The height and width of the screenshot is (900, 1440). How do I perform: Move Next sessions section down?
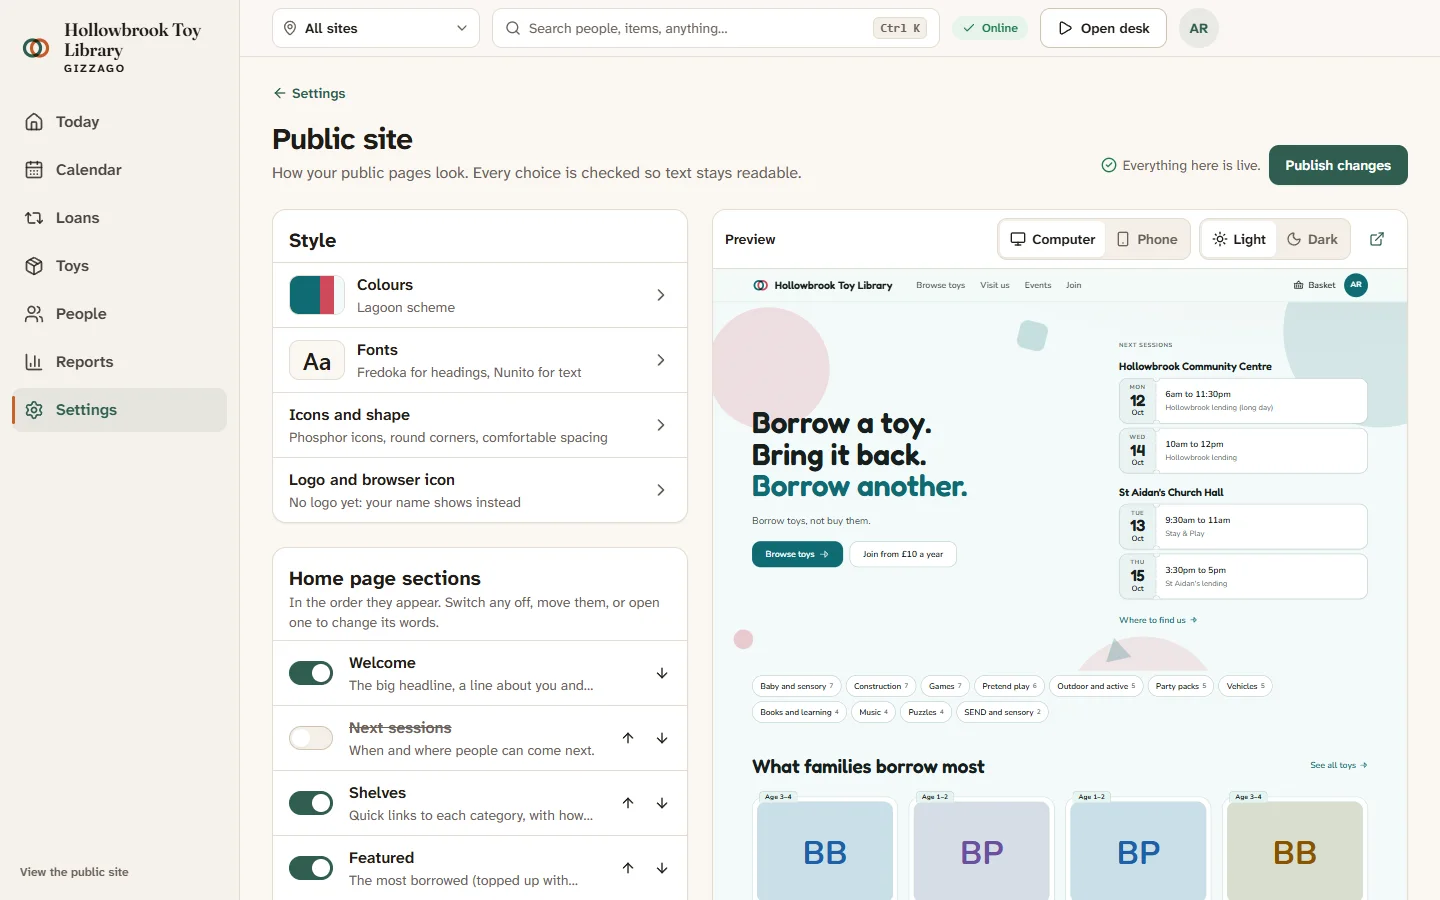pyautogui.click(x=662, y=738)
